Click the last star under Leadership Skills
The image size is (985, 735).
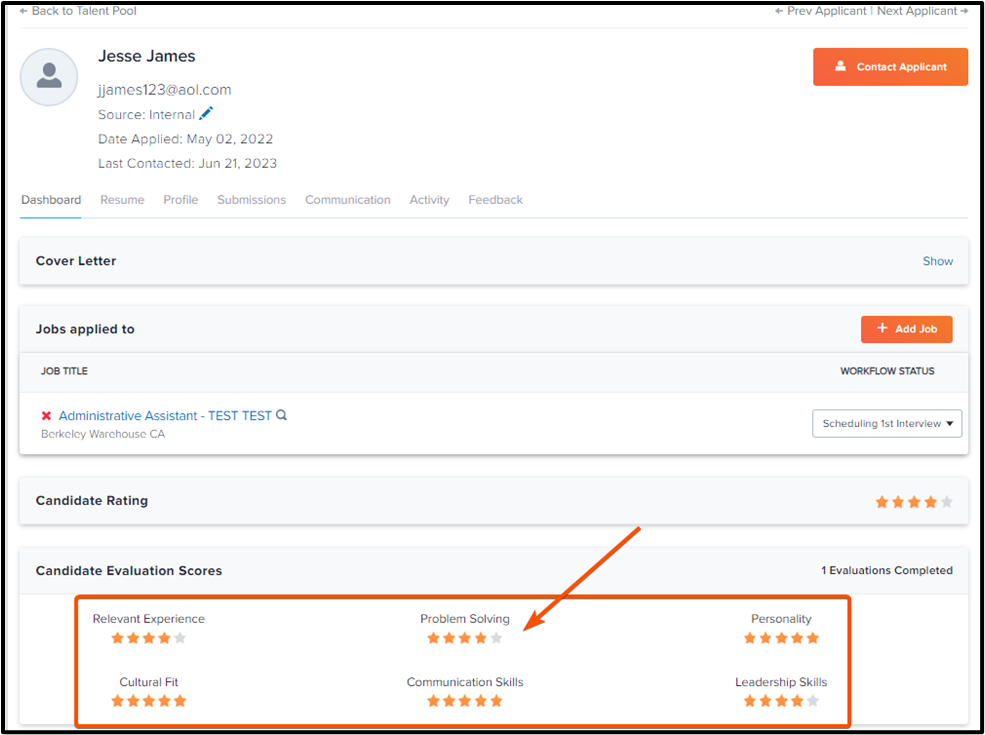coord(813,701)
